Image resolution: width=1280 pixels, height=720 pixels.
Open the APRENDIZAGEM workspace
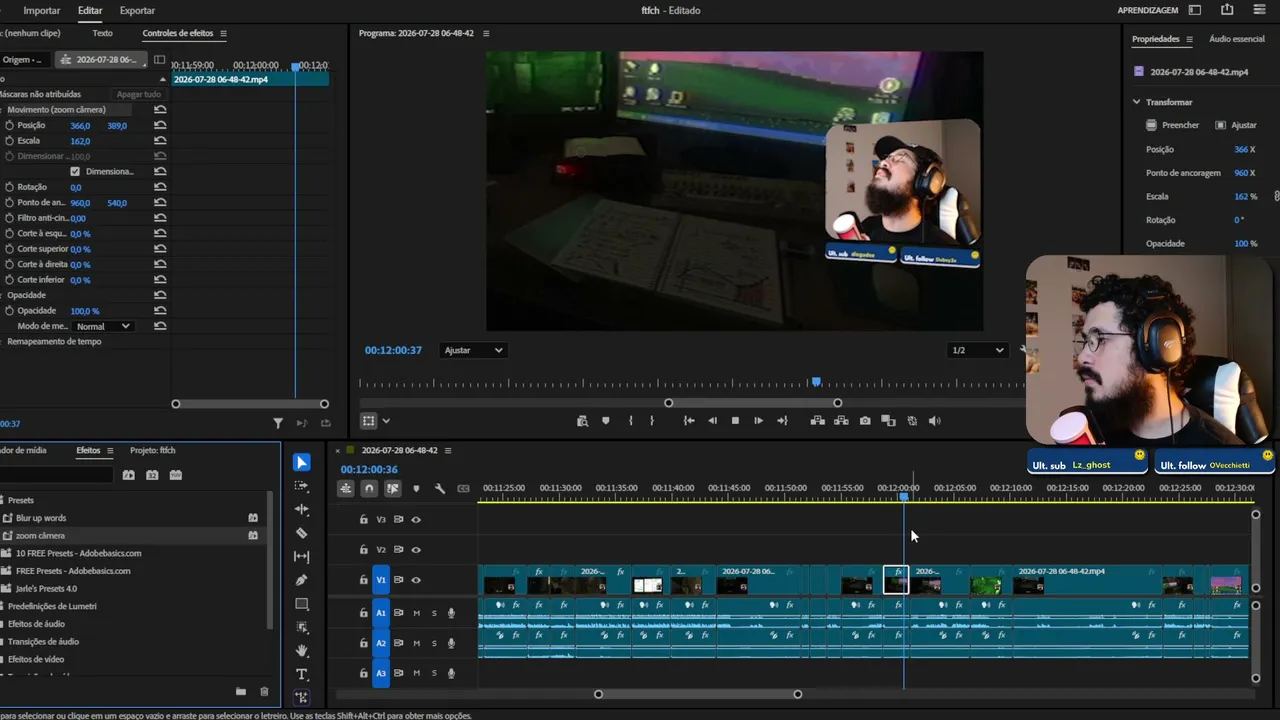click(1148, 10)
